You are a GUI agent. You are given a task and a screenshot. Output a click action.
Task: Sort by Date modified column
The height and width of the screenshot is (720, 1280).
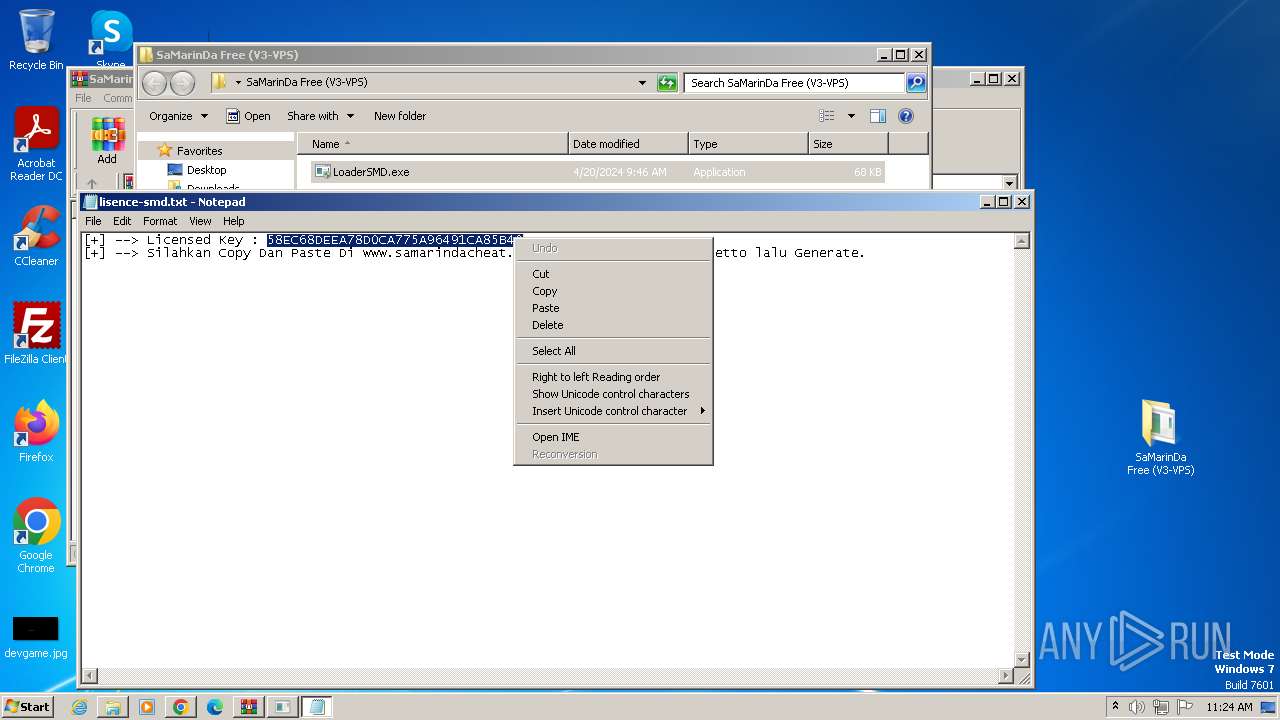628,144
